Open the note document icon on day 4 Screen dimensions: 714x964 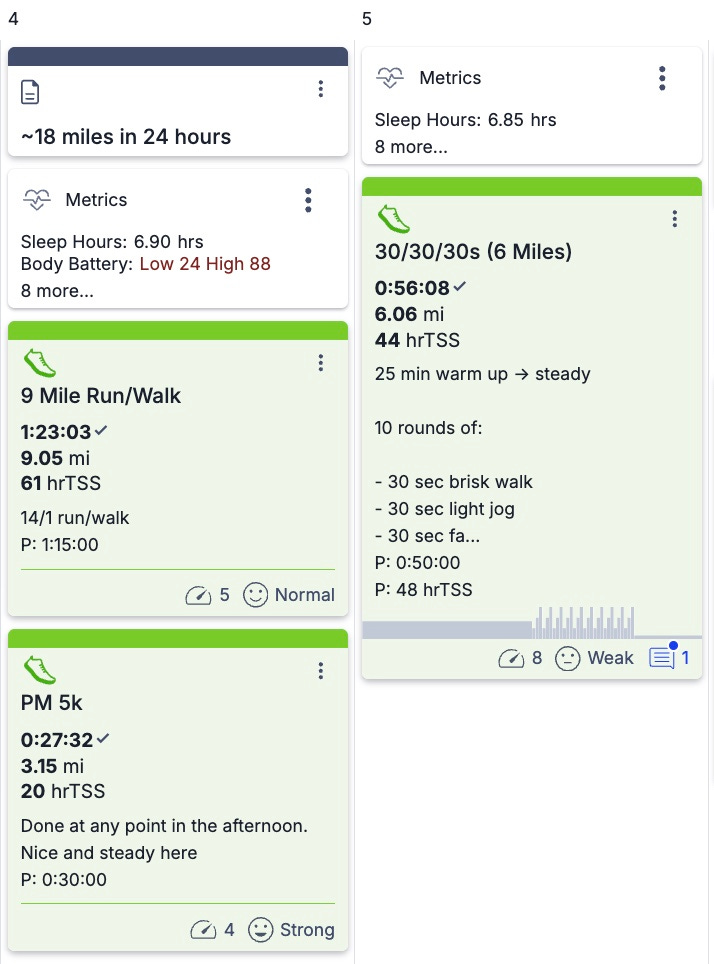[x=30, y=92]
